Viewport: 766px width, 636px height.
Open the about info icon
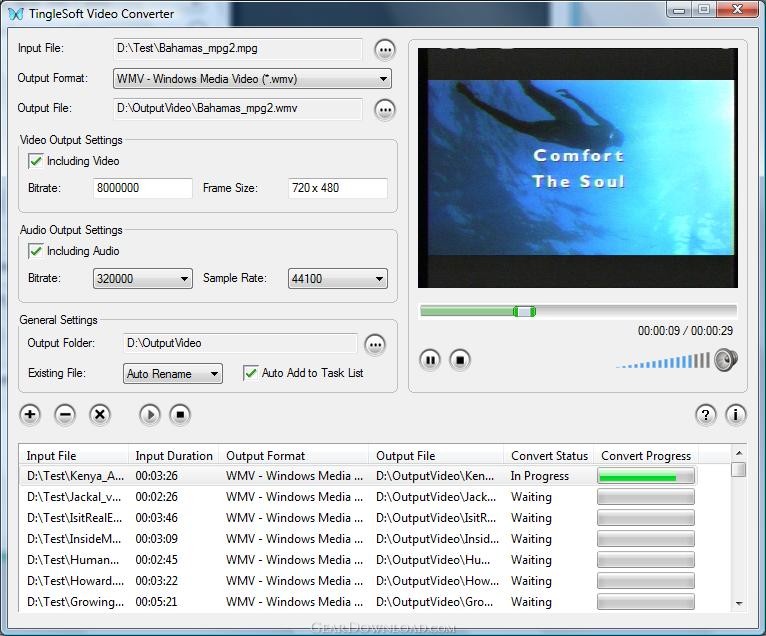pyautogui.click(x=735, y=415)
